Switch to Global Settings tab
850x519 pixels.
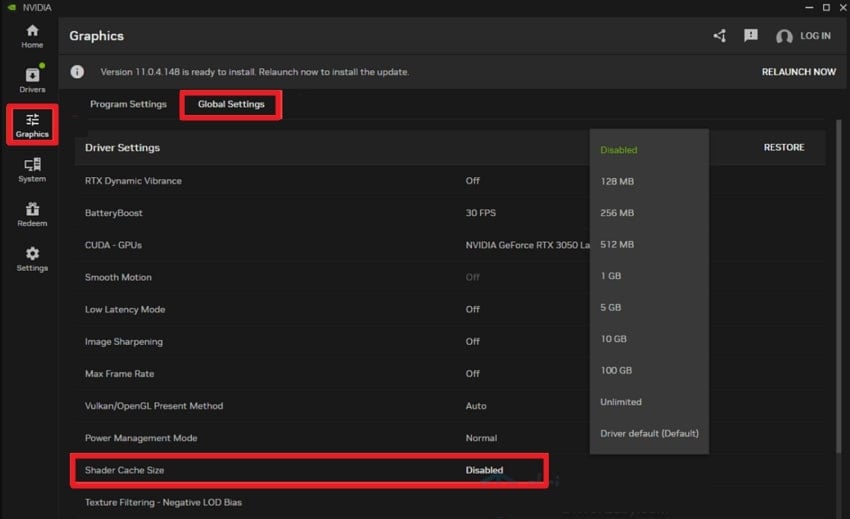point(231,104)
